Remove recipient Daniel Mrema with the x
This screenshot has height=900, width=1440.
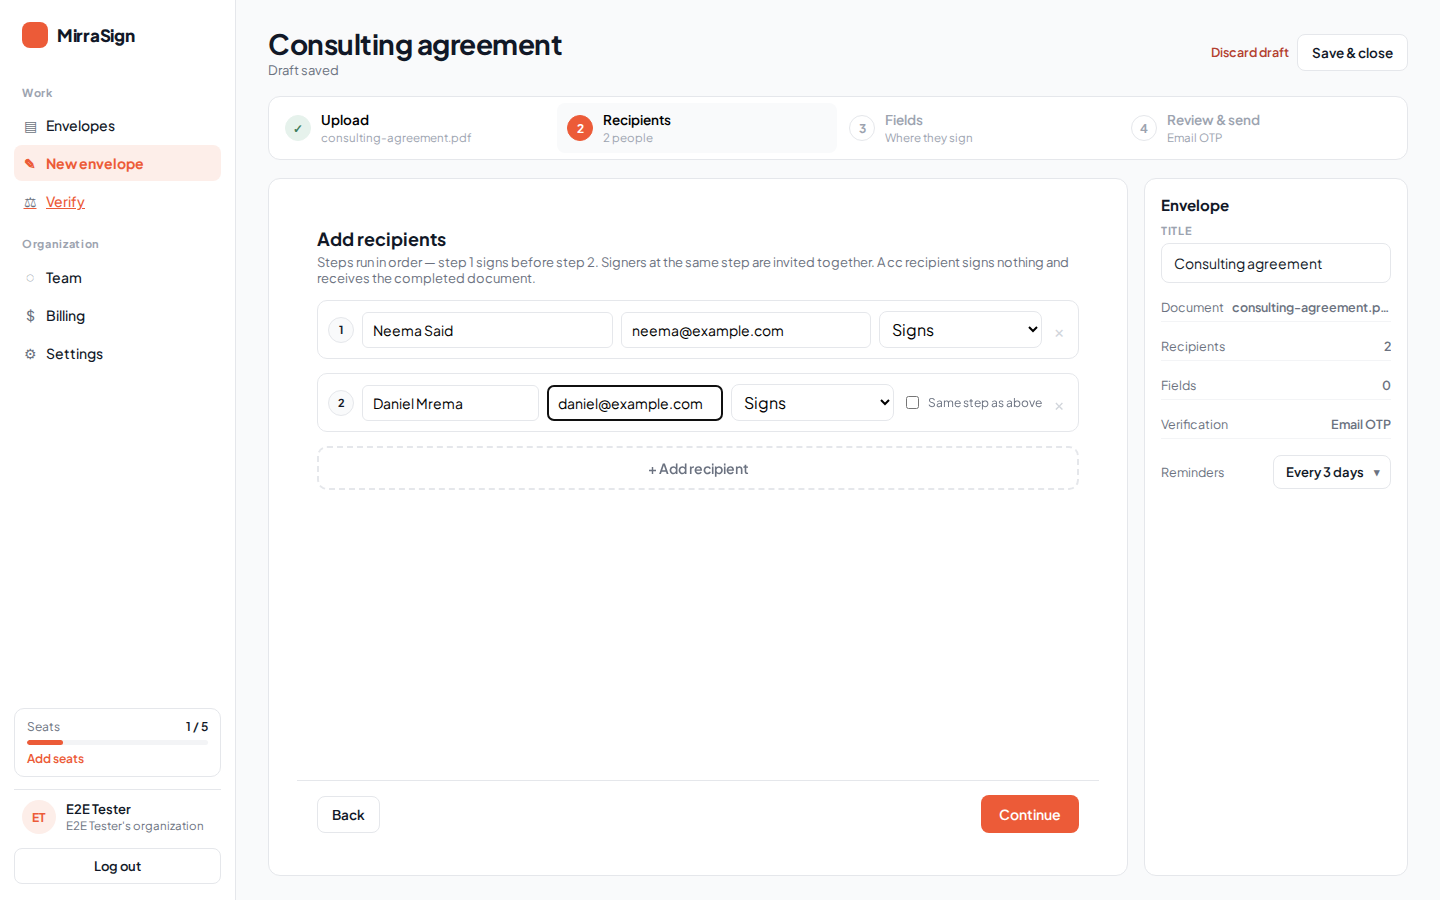(1059, 406)
